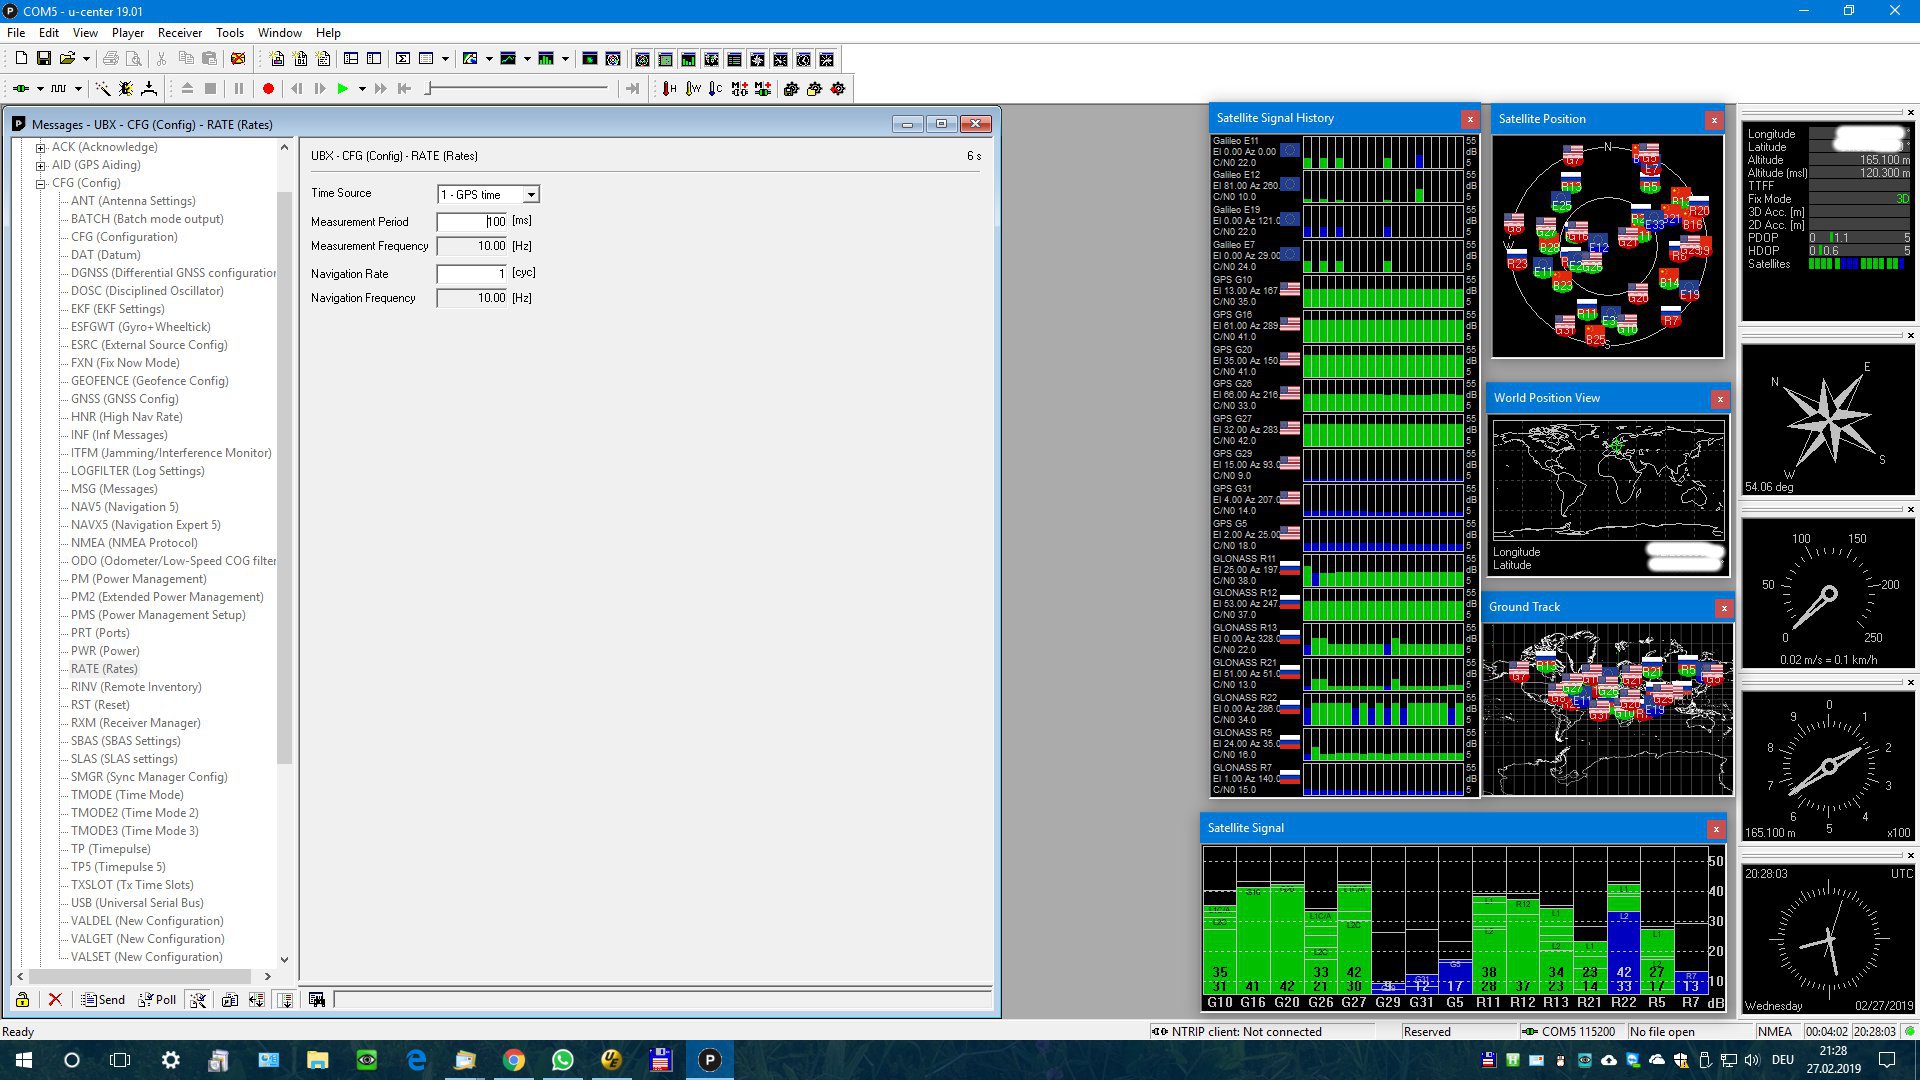The width and height of the screenshot is (1920, 1080).
Task: Click the binoculars find icon
Action: click(x=317, y=1000)
